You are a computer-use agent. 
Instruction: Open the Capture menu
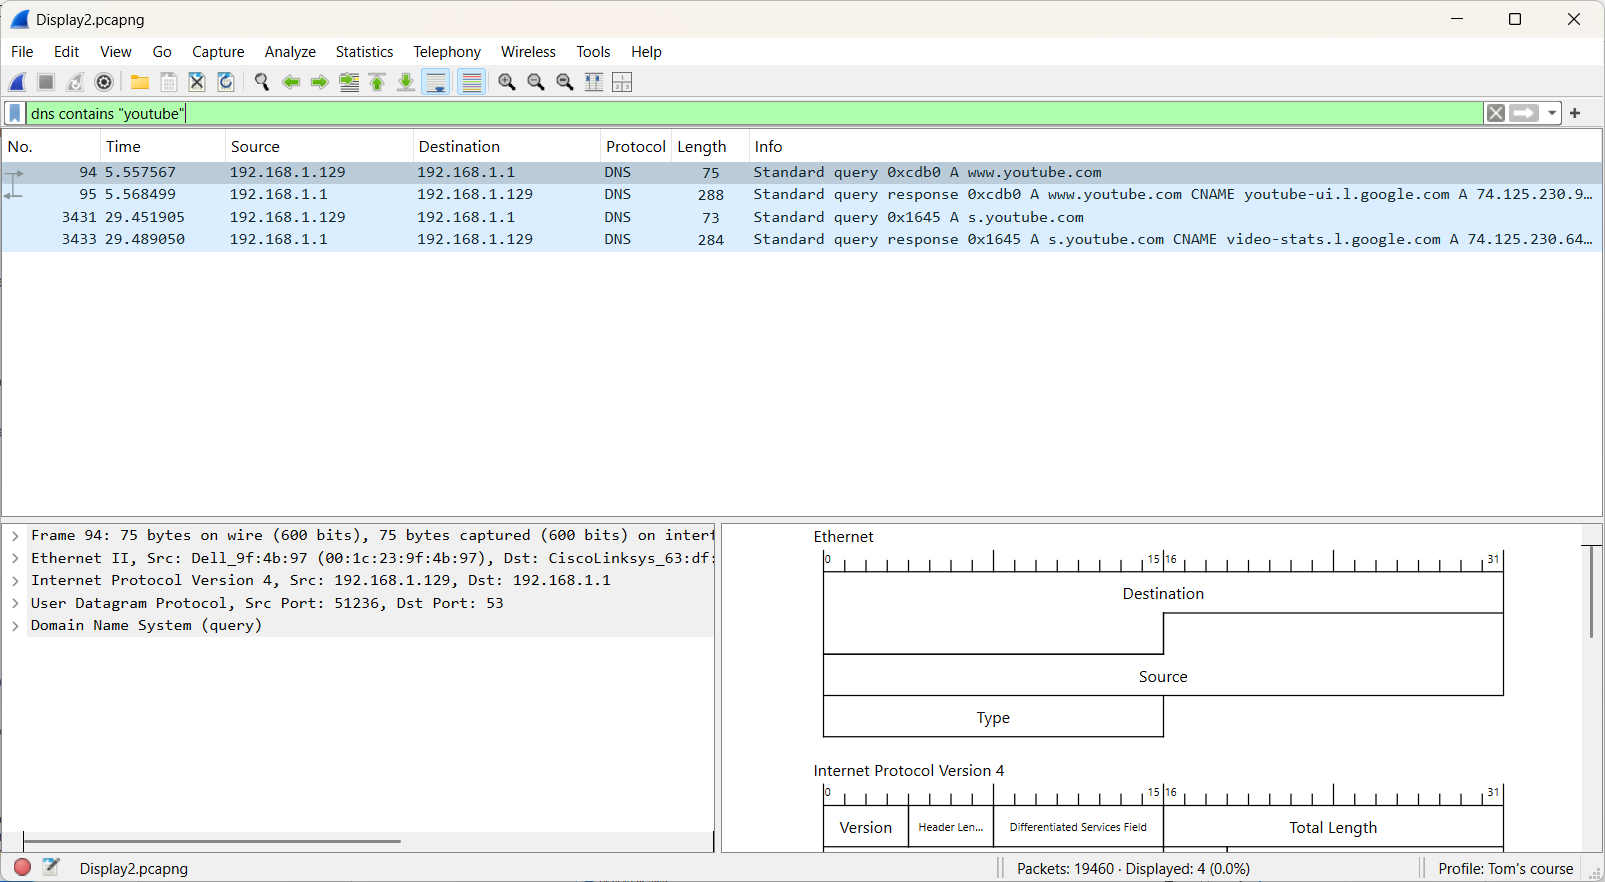218,52
